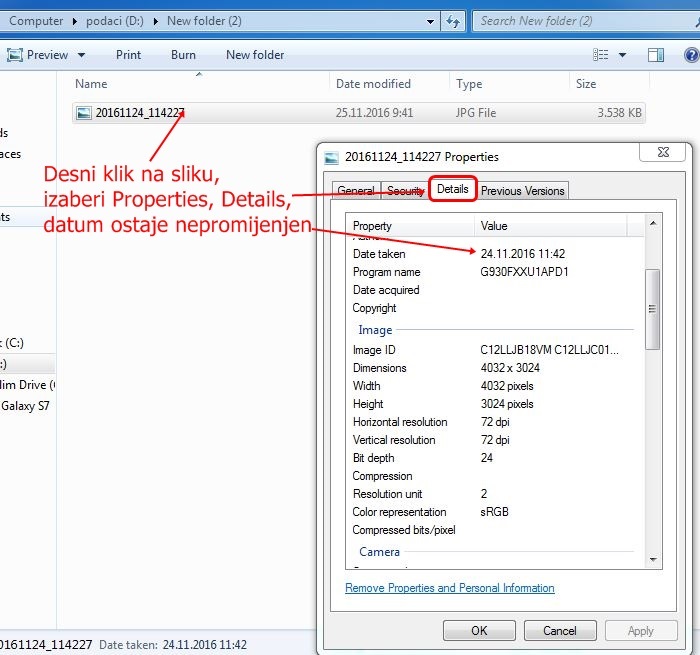
Task: Select the Color representation sRGB row
Action: (496, 512)
